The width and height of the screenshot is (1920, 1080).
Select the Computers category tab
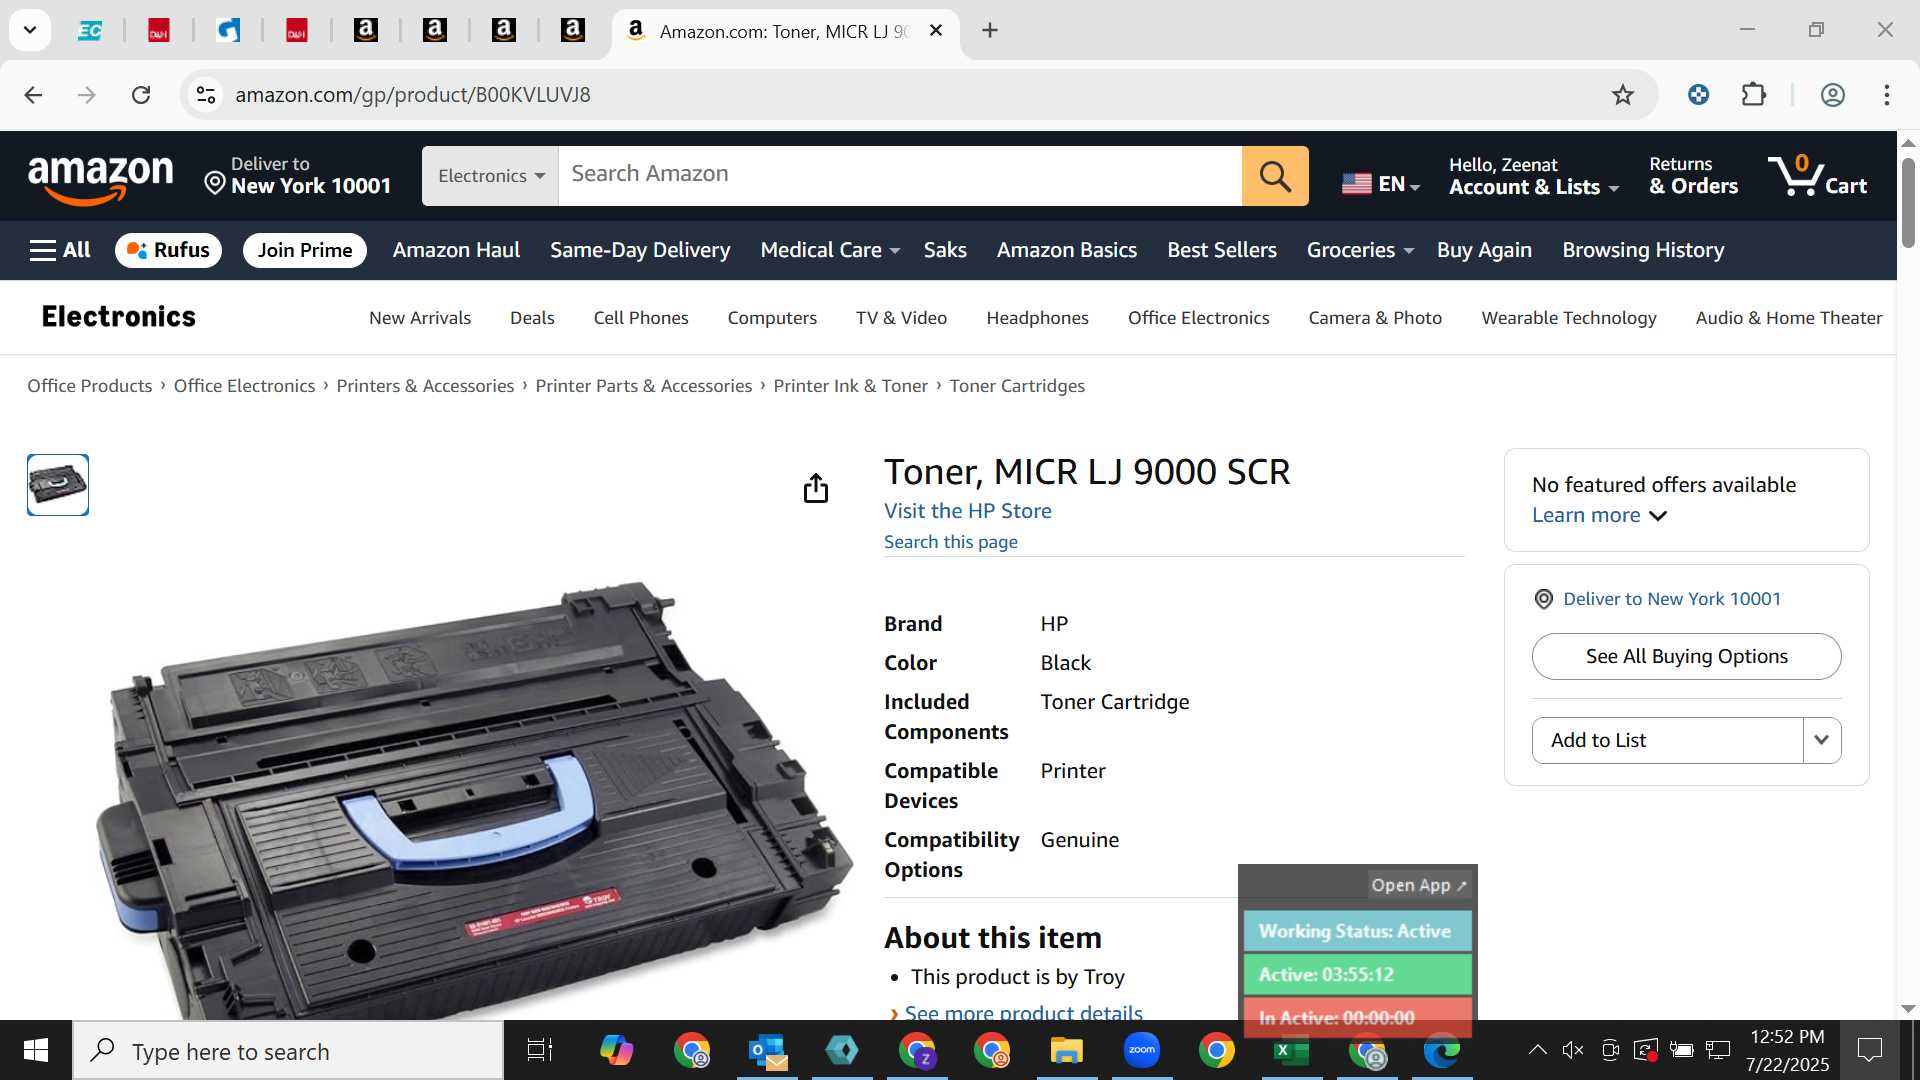(x=771, y=318)
